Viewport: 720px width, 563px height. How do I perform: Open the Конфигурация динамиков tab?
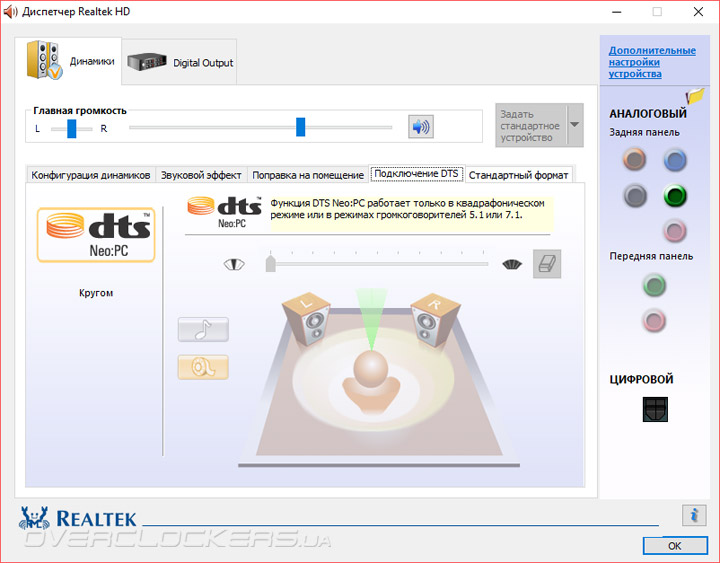(x=91, y=175)
